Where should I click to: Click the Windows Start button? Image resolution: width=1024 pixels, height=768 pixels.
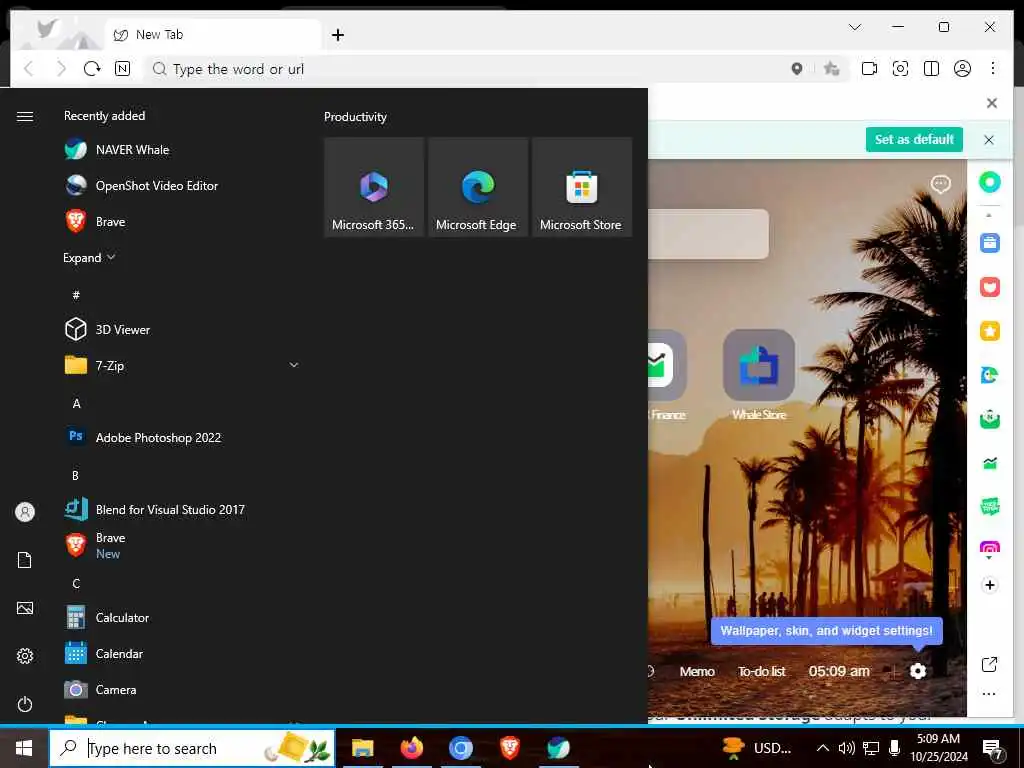pyautogui.click(x=24, y=748)
